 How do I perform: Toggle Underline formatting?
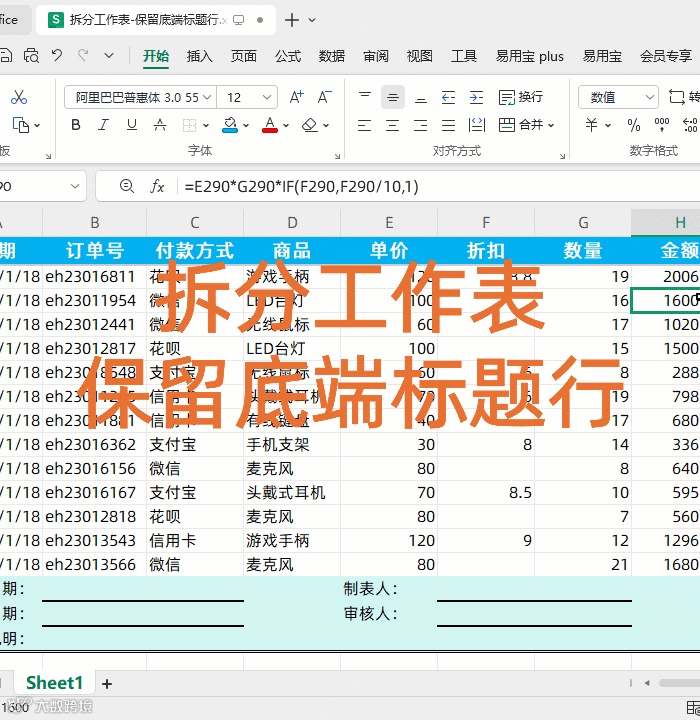132,125
